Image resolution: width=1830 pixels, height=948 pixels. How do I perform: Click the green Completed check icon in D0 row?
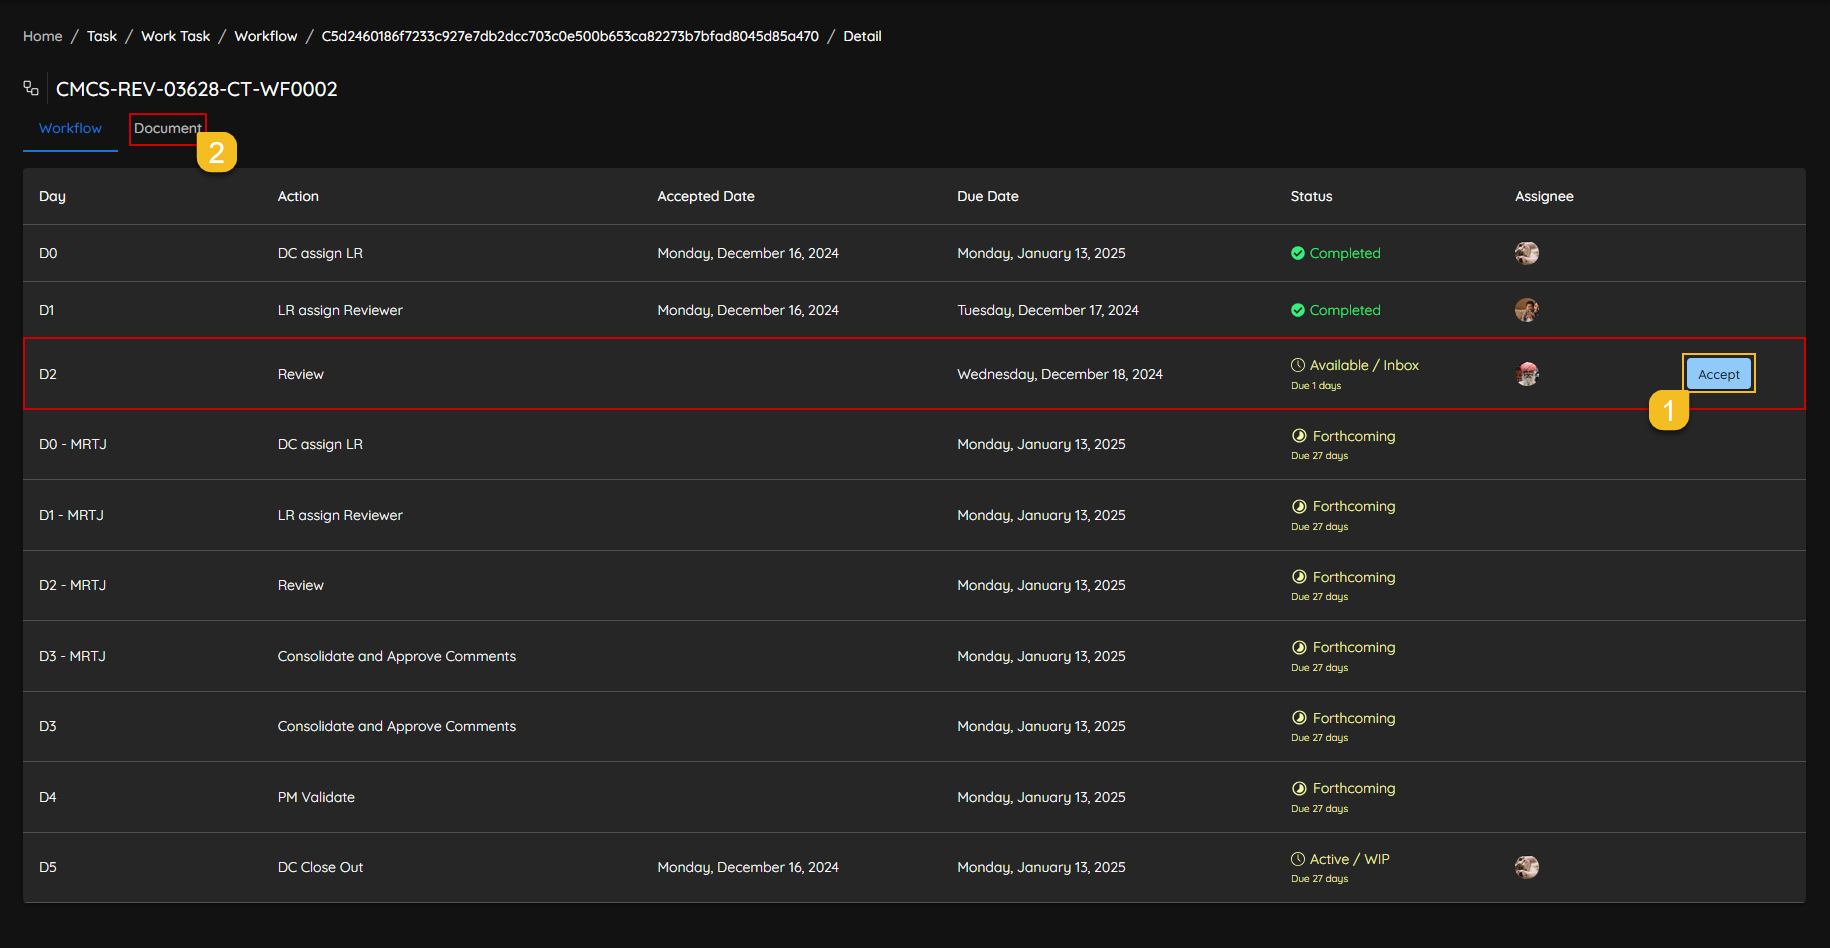tap(1298, 253)
